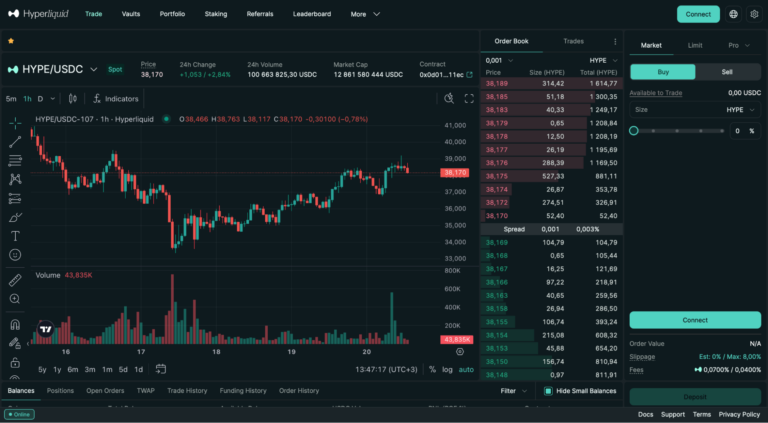The image size is (768, 423).
Task: Toggle log scale on chart
Action: click(447, 369)
